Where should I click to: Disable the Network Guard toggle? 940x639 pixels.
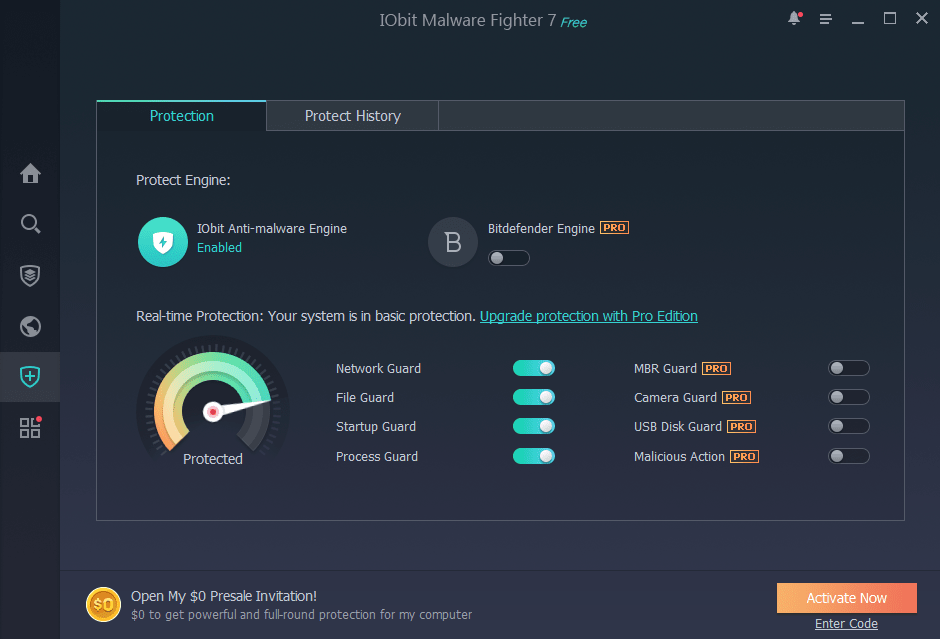tap(533, 368)
